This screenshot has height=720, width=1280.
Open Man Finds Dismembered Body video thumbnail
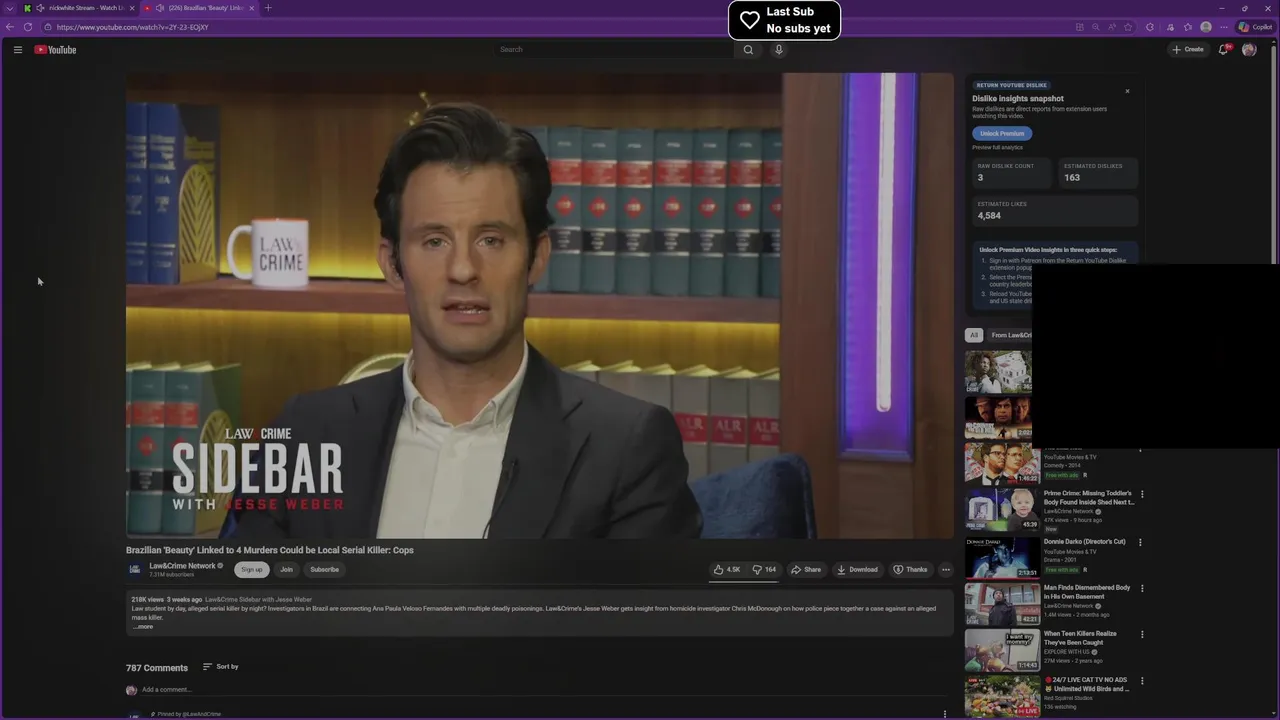(1002, 604)
